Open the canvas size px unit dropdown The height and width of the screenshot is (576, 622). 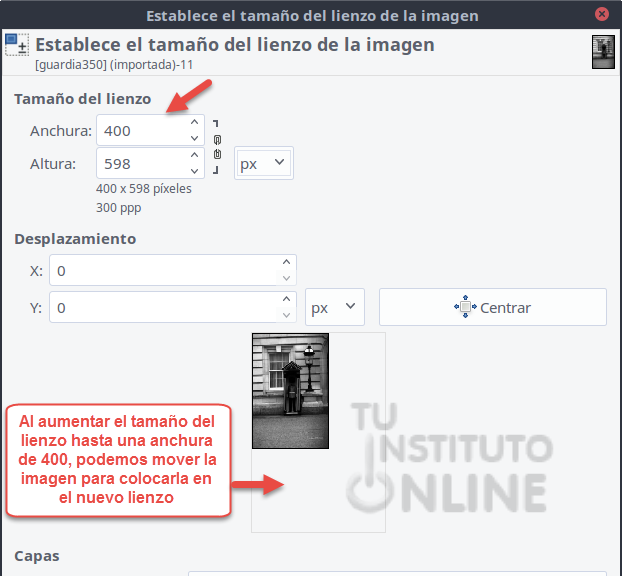pos(264,163)
